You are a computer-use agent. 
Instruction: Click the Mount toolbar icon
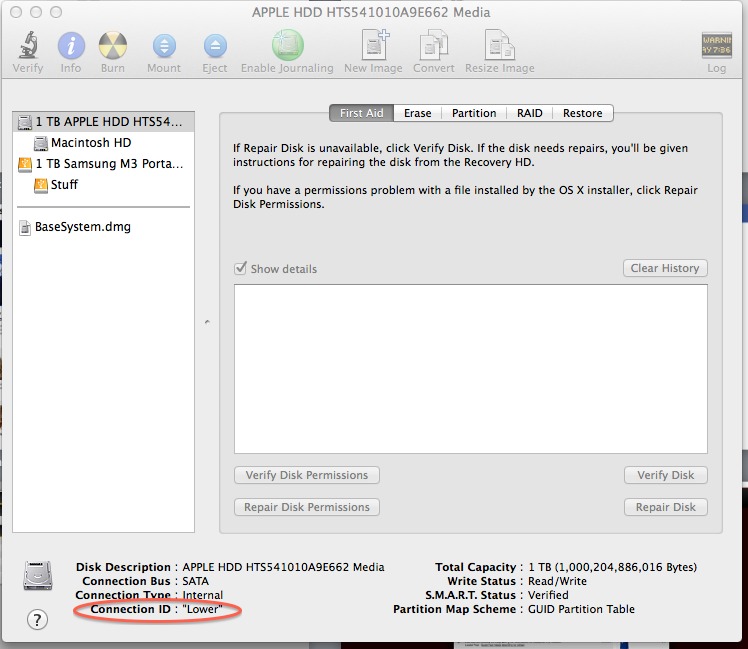(x=164, y=46)
